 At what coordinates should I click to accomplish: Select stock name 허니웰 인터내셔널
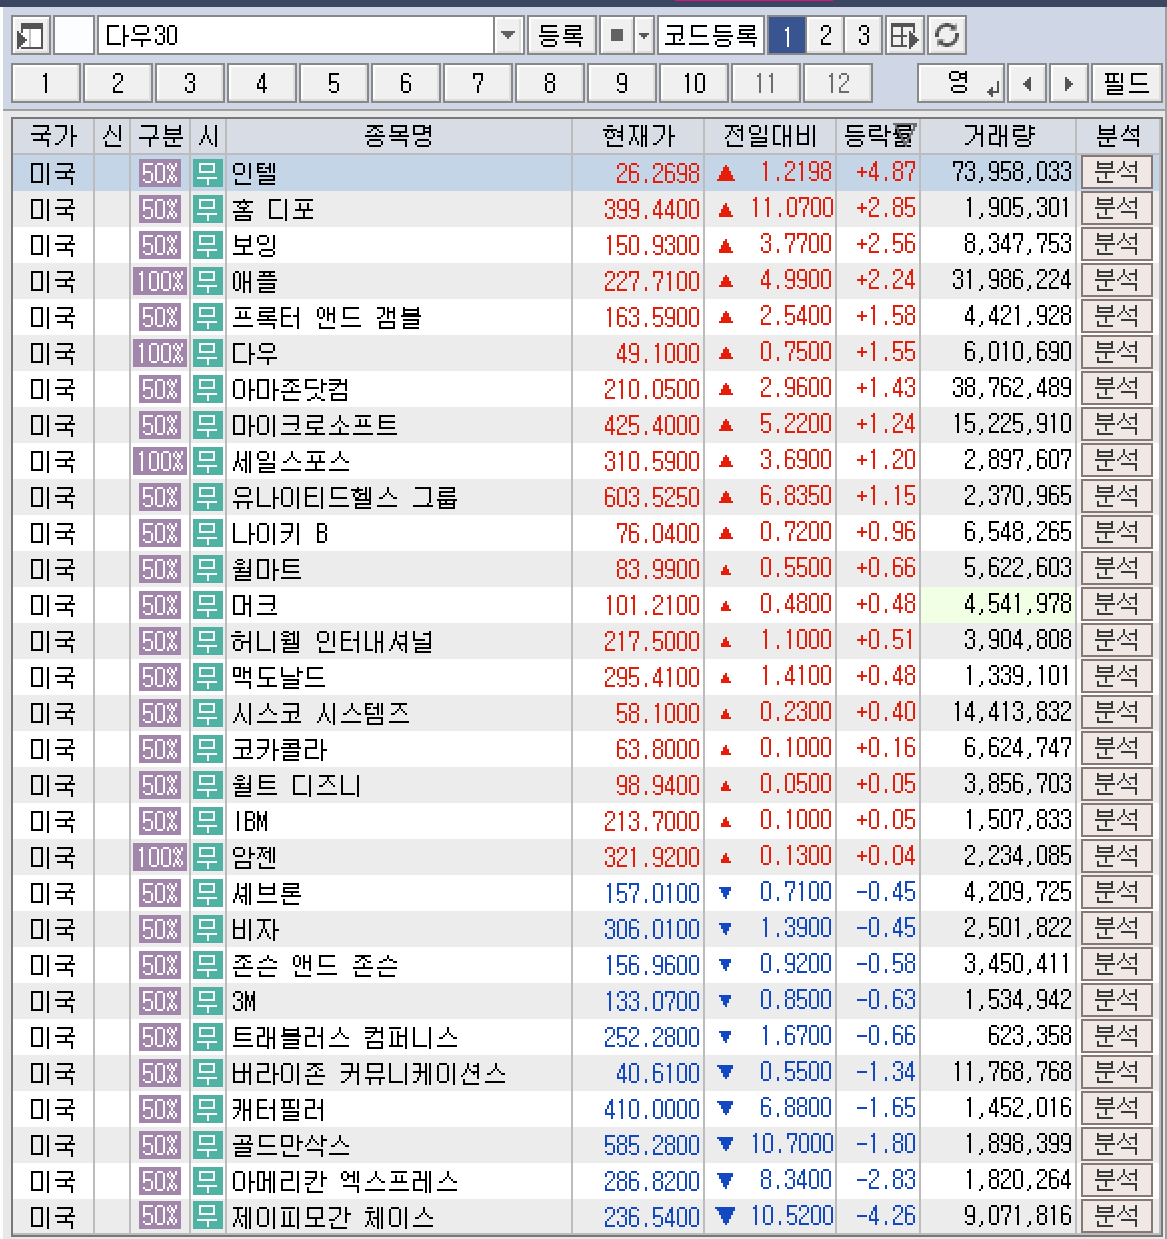coord(333,641)
